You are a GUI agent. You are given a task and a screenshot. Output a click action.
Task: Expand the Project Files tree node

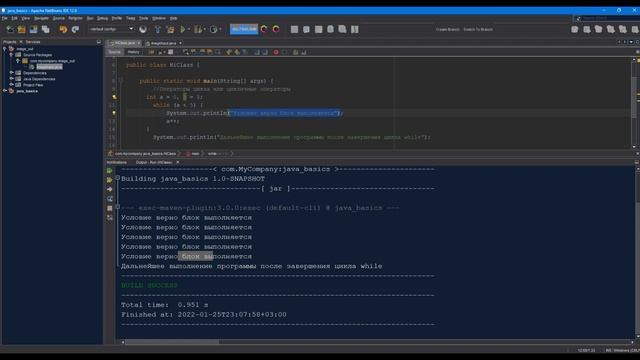(x=11, y=85)
